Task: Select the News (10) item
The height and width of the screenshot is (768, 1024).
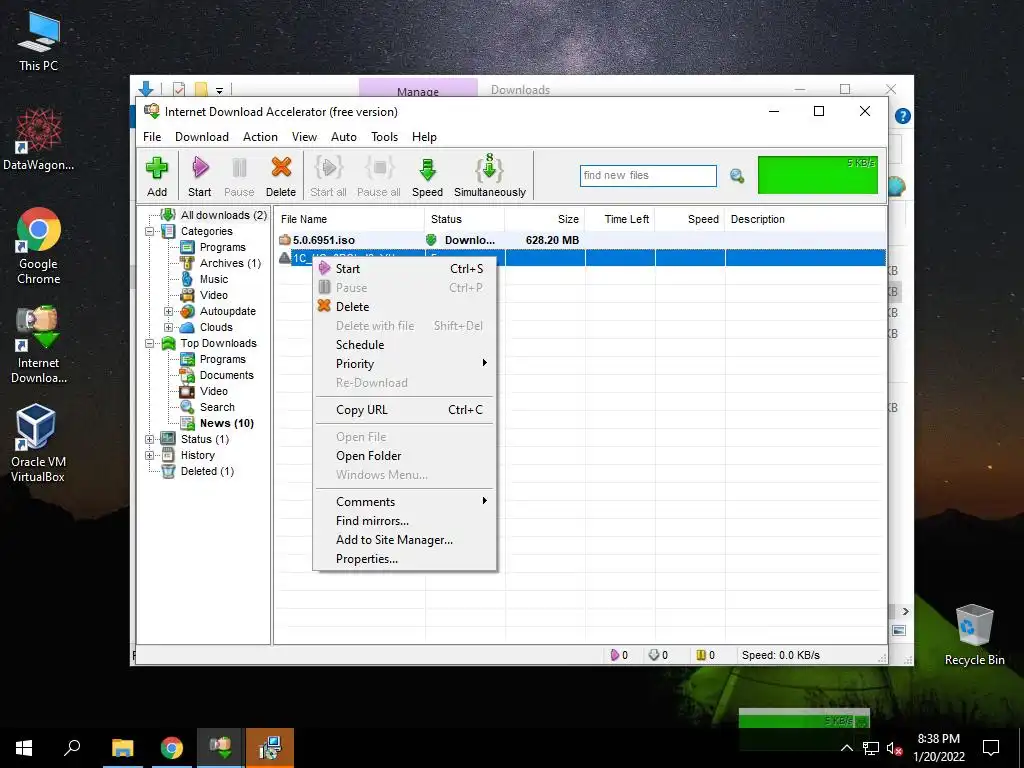Action: point(227,423)
